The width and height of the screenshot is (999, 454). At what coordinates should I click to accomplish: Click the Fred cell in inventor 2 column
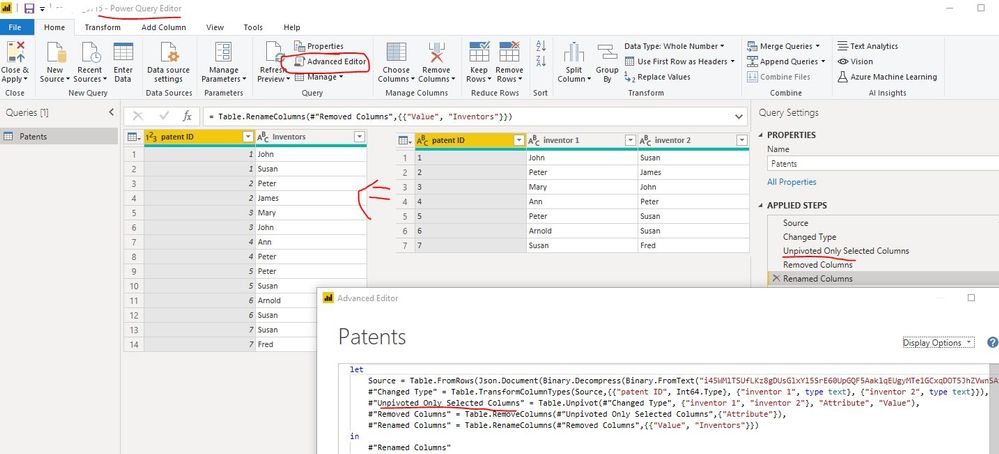[694, 245]
